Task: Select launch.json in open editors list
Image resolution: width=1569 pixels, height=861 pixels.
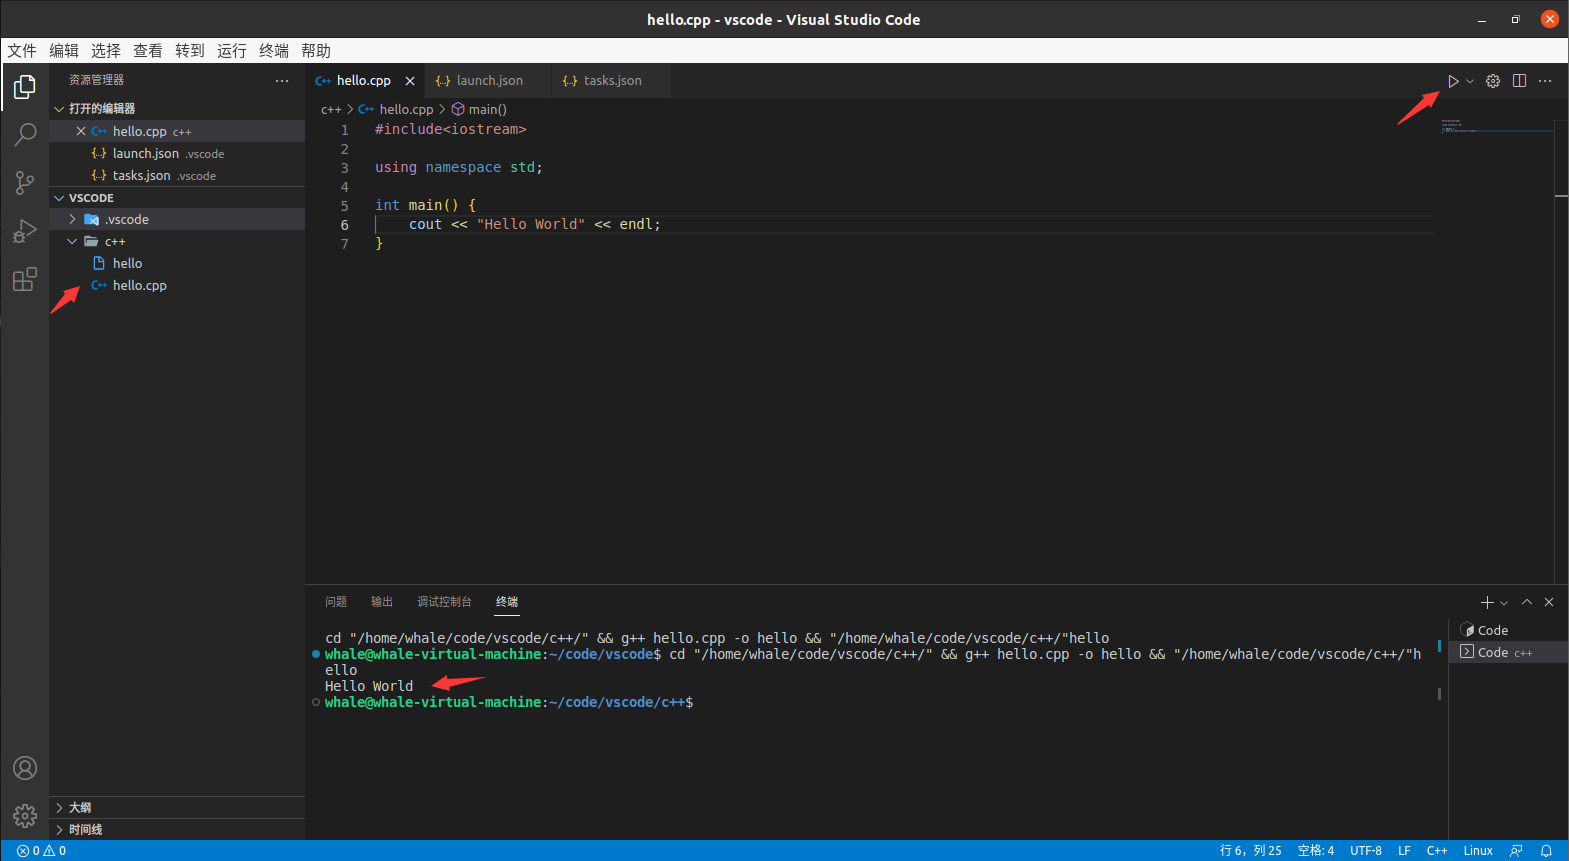Action: coord(177,154)
